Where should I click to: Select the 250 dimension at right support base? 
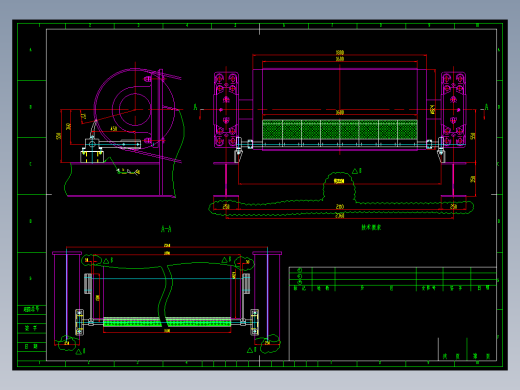click(453, 207)
